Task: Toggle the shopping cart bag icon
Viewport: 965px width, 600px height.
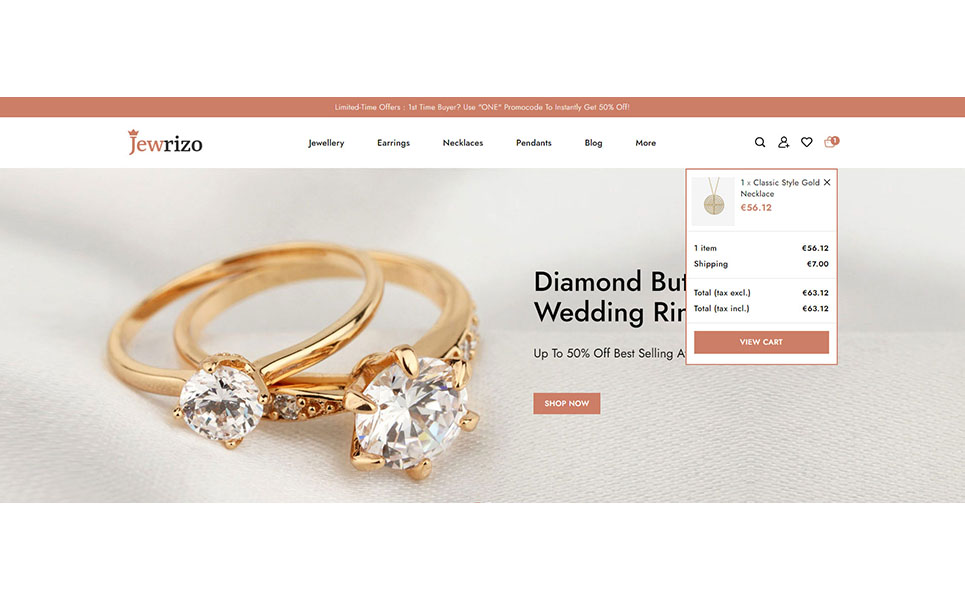Action: (x=830, y=142)
